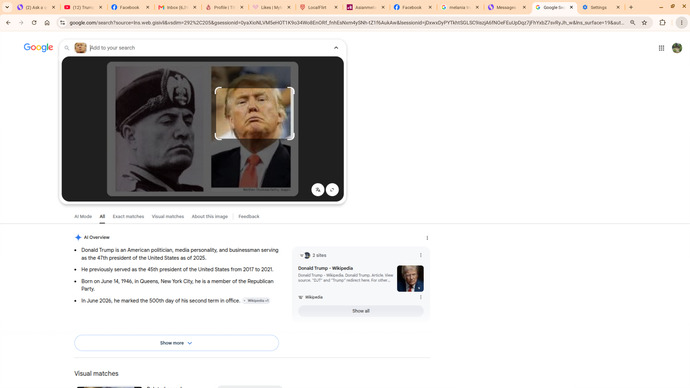Open the Visual matches tab
The height and width of the screenshot is (388, 690).
[x=168, y=216]
